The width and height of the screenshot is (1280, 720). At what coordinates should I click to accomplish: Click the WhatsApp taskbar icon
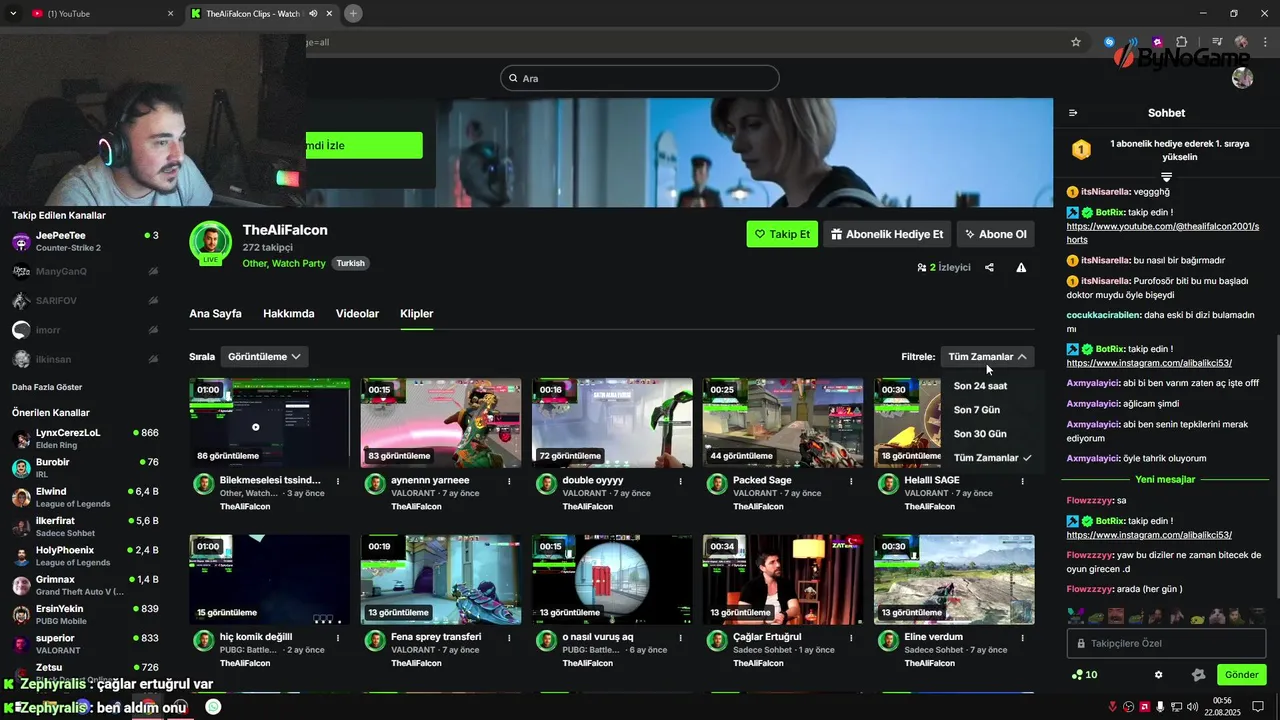pyautogui.click(x=213, y=707)
